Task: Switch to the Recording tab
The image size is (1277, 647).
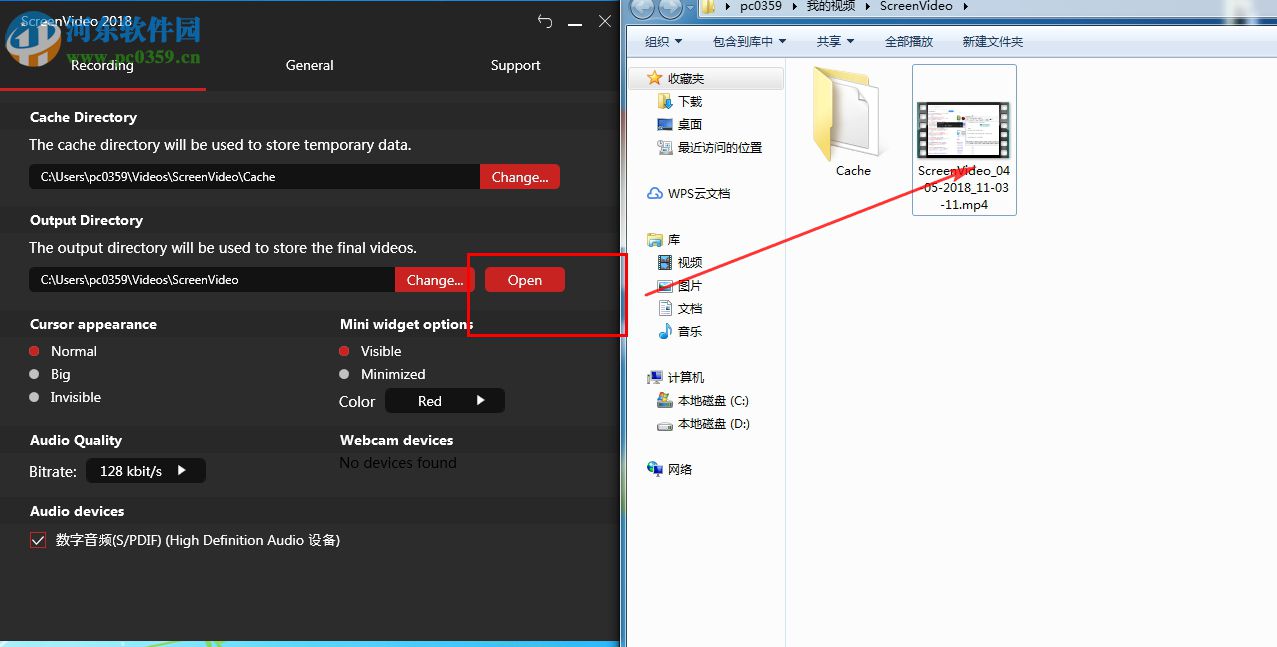Action: (x=102, y=66)
